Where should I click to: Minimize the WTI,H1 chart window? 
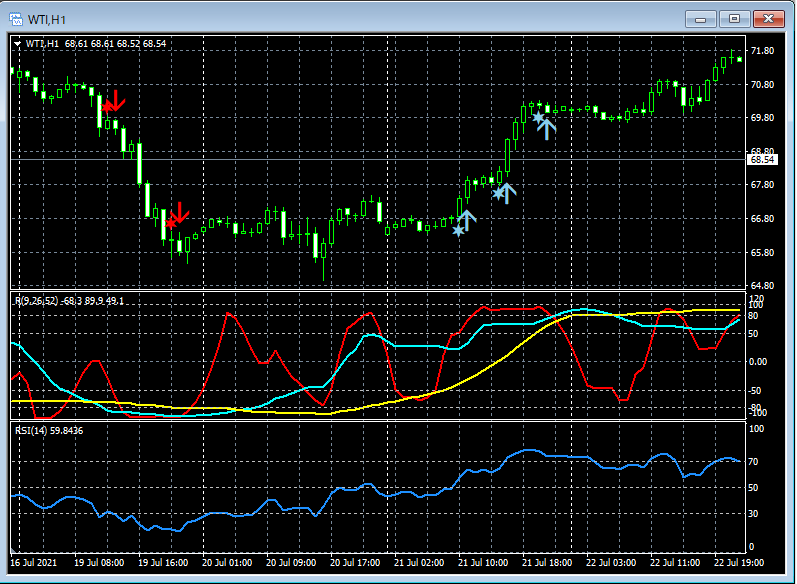[703, 18]
